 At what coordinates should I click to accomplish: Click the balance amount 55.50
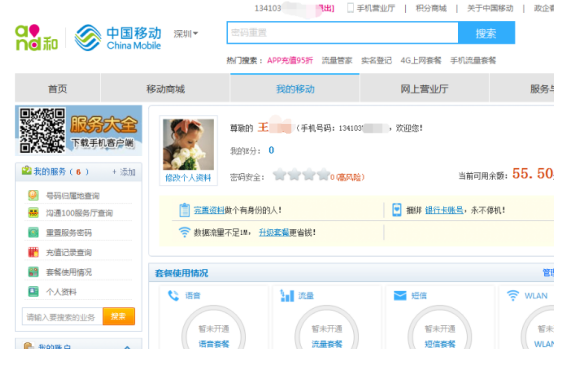point(533,173)
